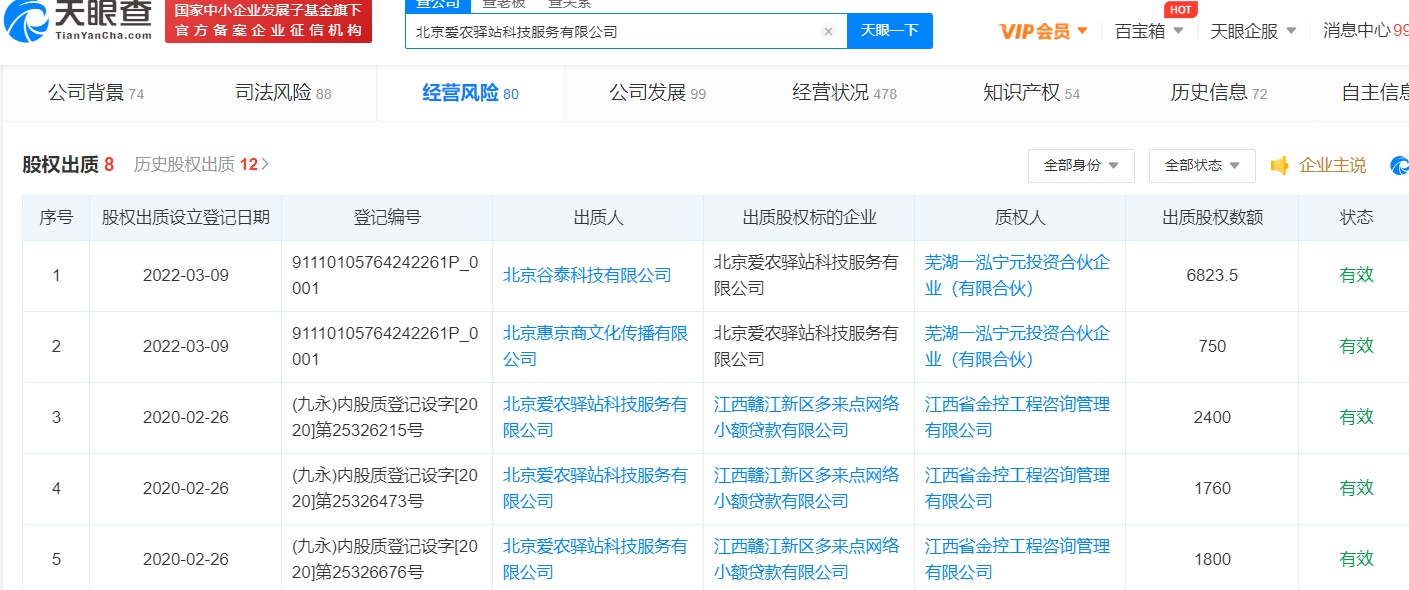Screen dimensions: 1409x590
Task: Select the 经营风险 tab
Action: point(470,93)
